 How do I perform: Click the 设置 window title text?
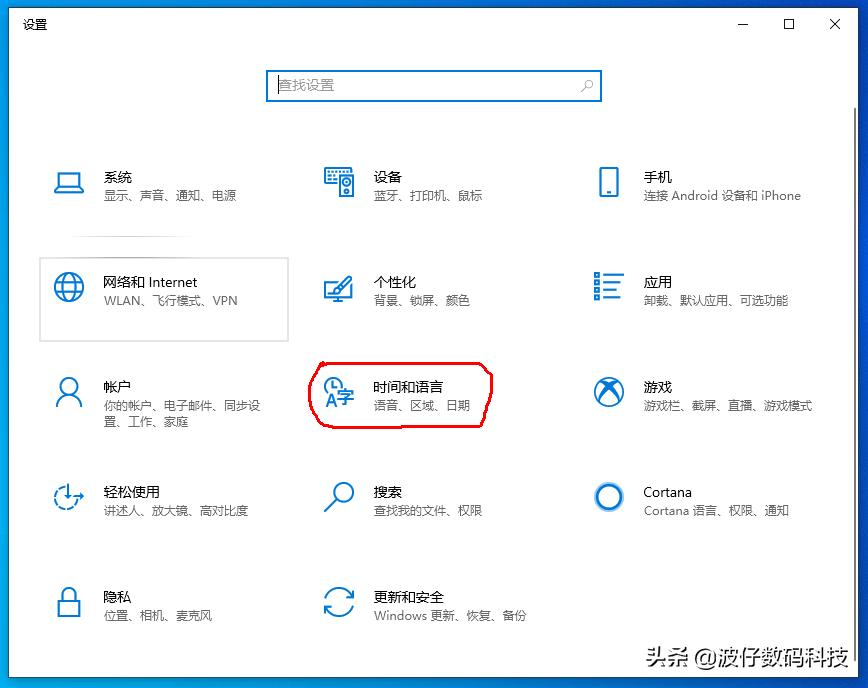pyautogui.click(x=34, y=25)
